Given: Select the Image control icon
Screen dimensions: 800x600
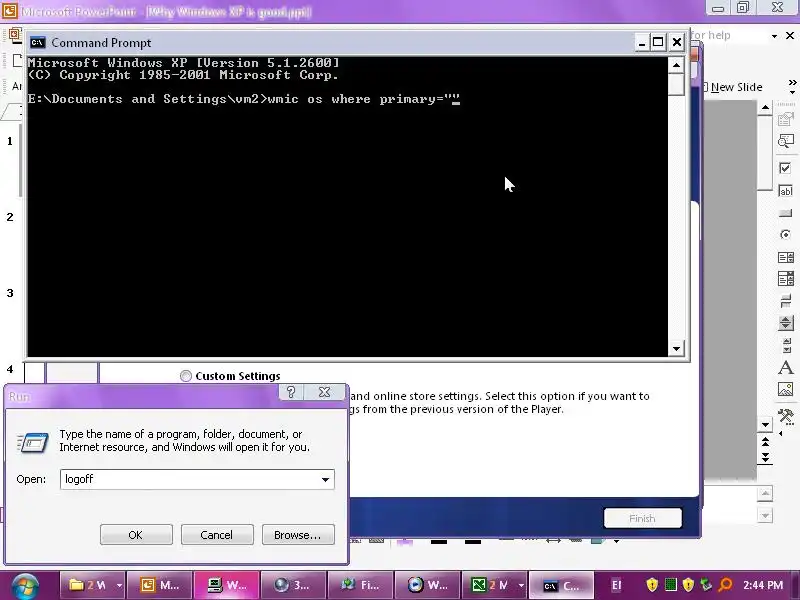Looking at the screenshot, I should (785, 389).
